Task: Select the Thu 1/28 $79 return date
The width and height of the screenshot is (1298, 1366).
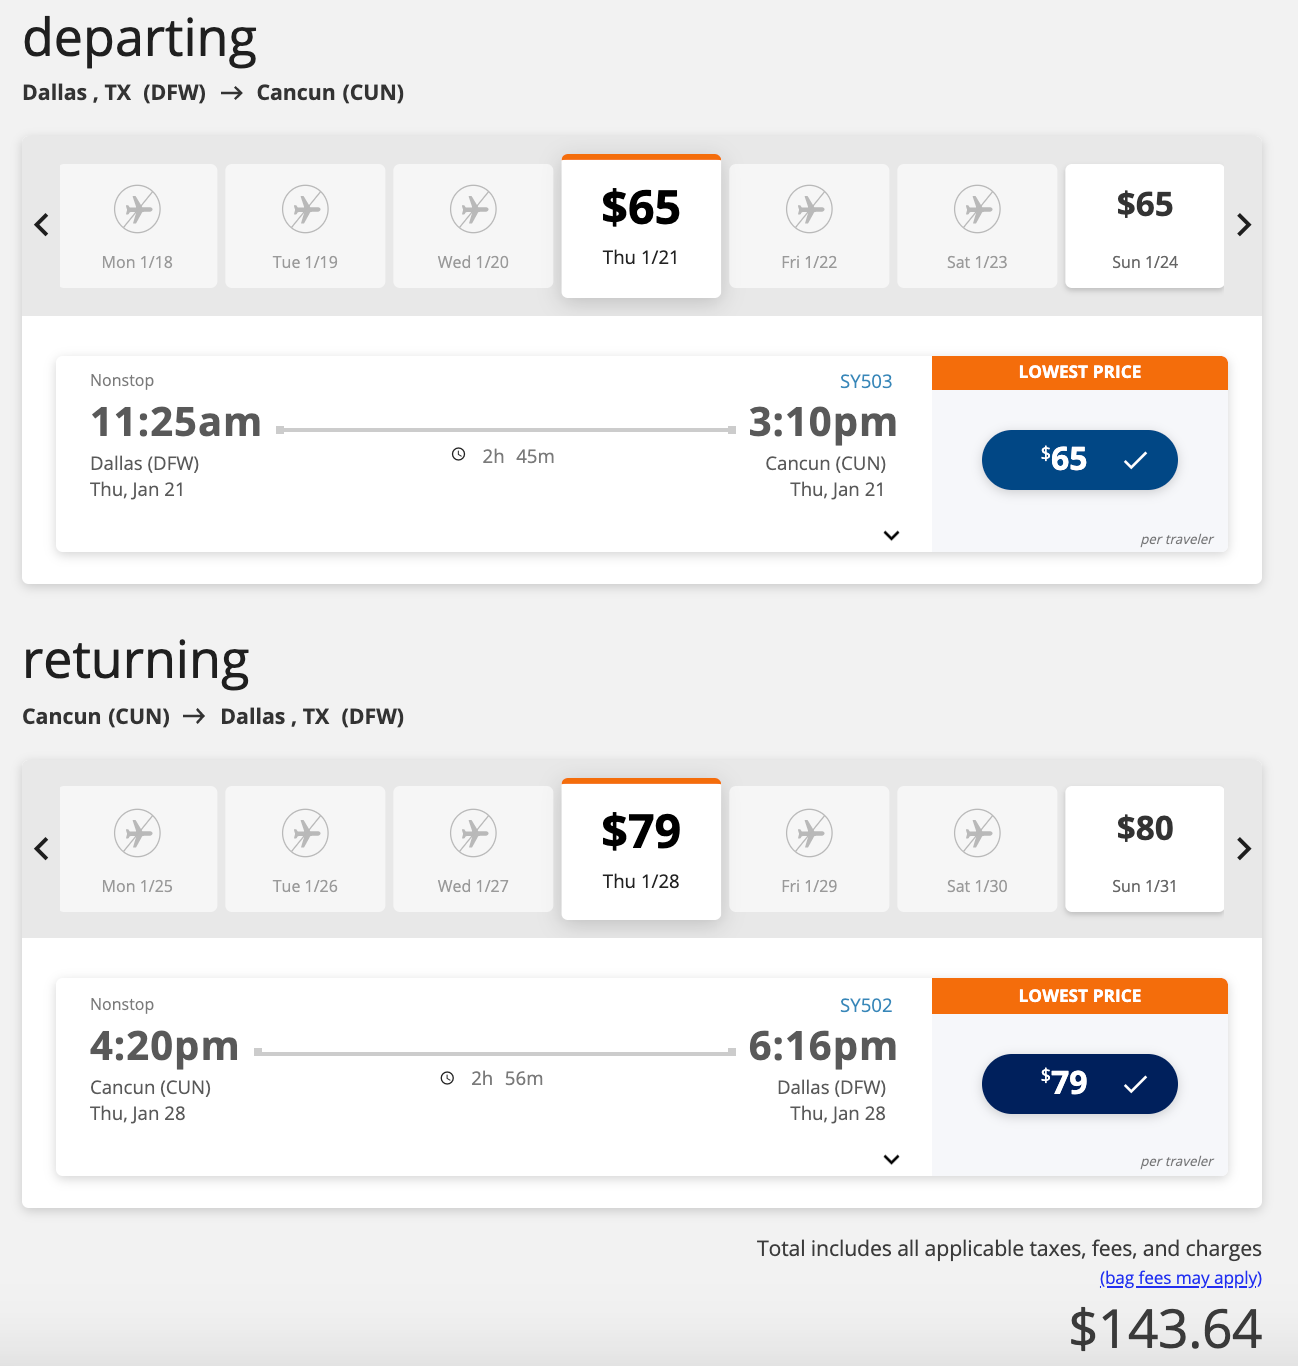Action: 641,850
